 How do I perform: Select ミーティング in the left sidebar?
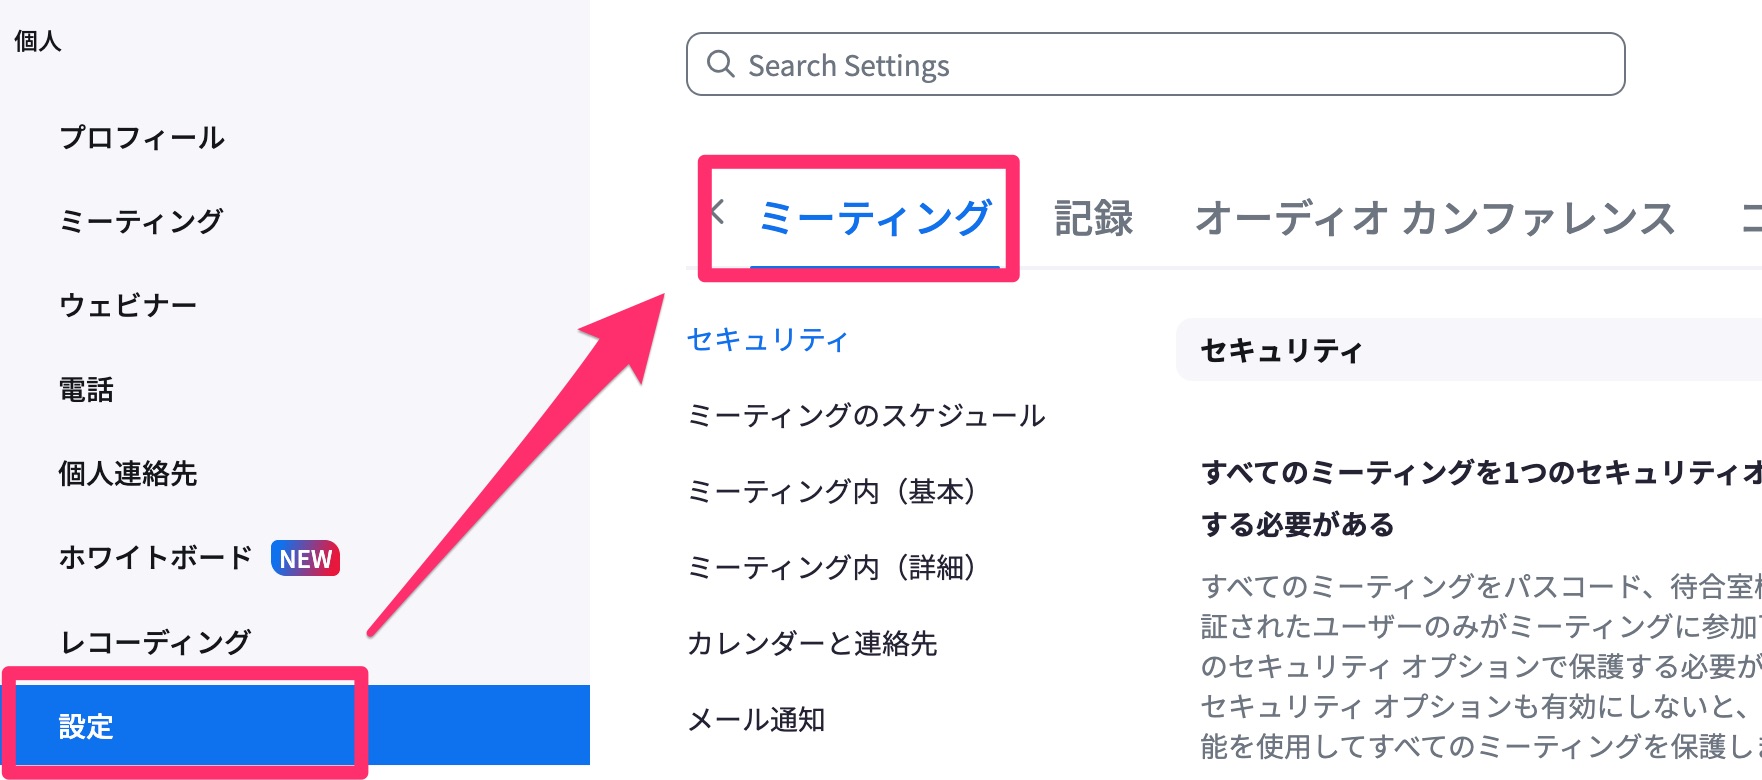coord(141,221)
